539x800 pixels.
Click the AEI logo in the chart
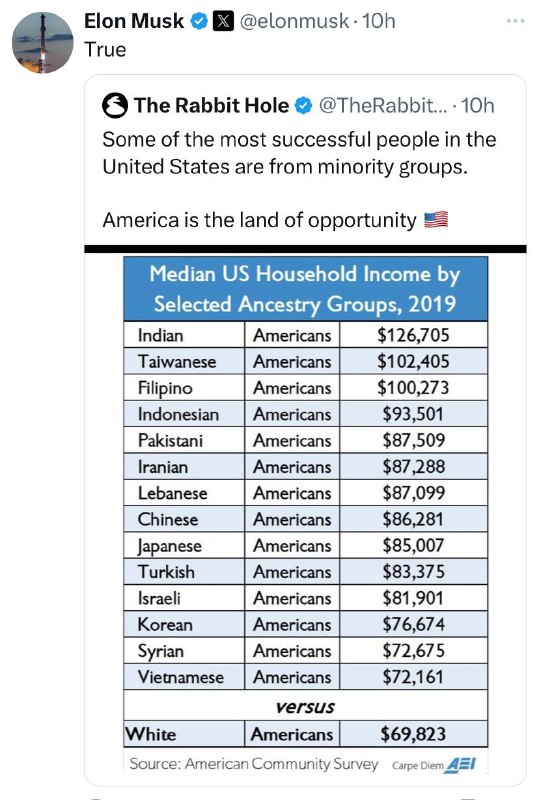point(460,765)
